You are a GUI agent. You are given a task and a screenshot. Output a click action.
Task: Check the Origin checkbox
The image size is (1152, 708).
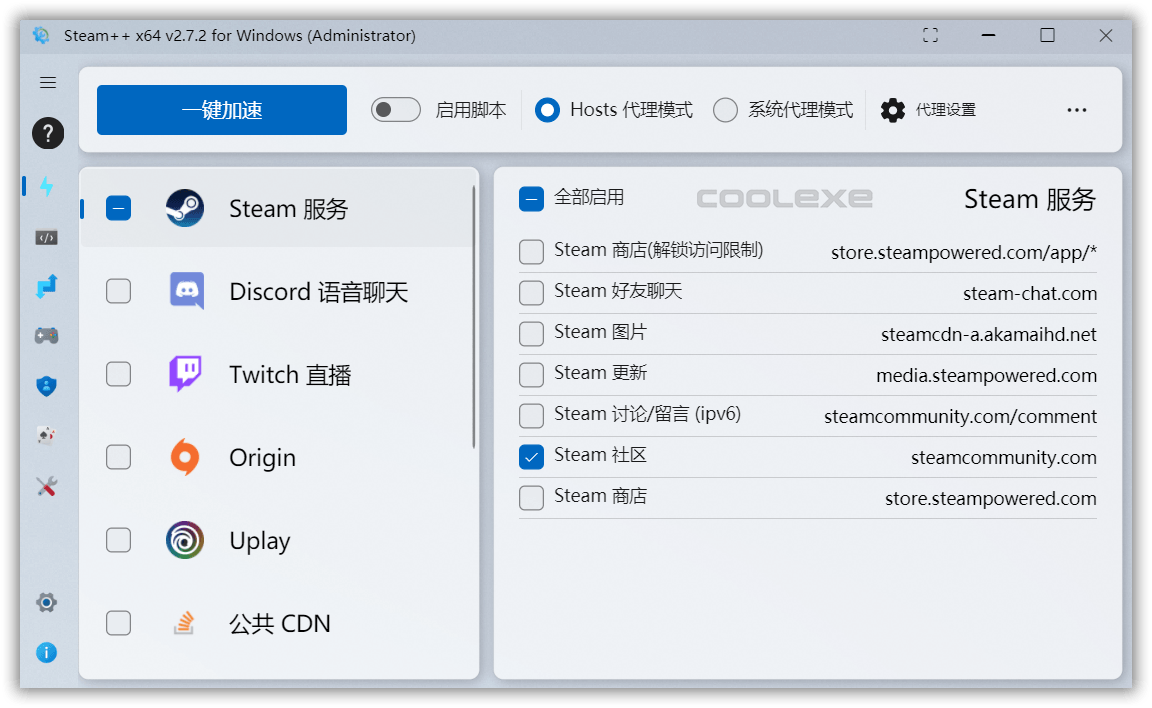pos(118,458)
